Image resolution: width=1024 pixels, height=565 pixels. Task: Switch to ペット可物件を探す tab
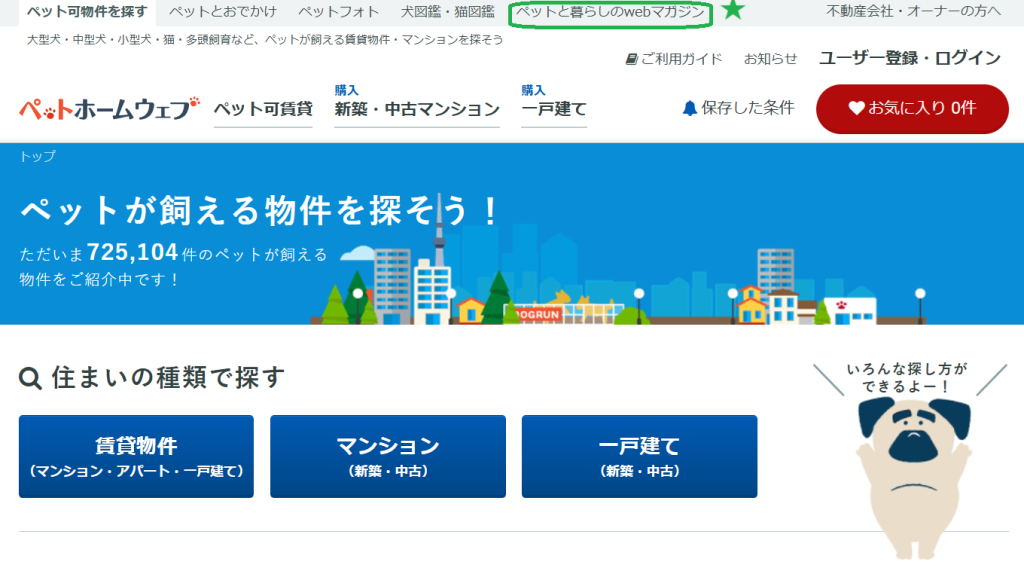click(x=87, y=12)
